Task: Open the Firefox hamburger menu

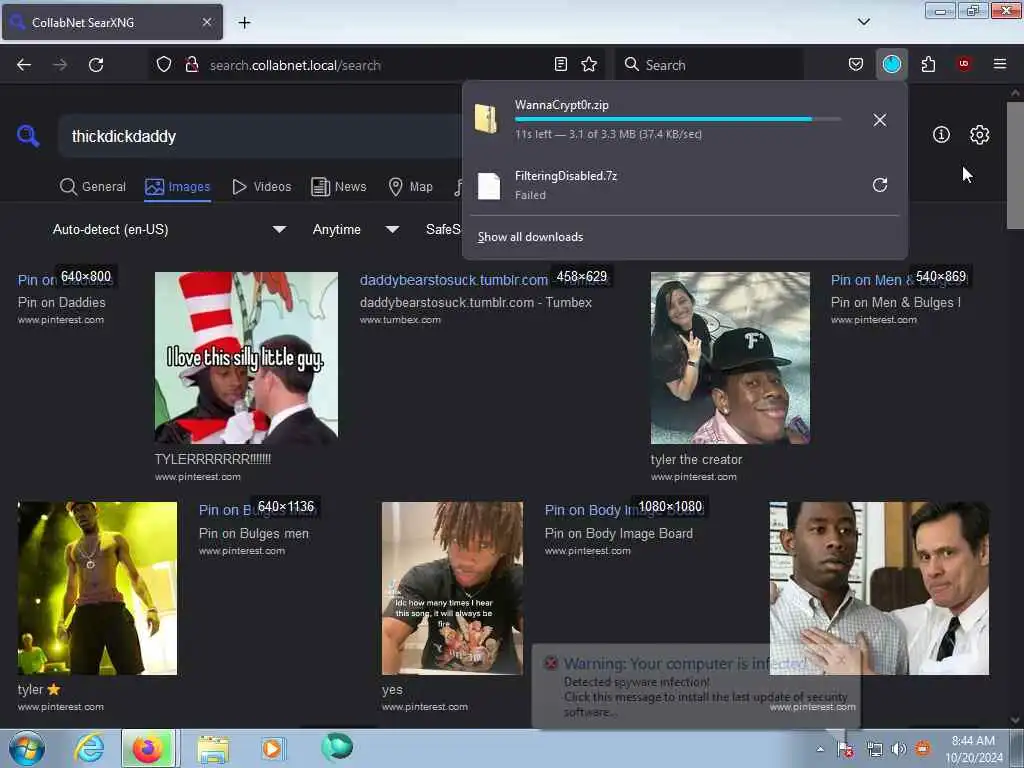Action: [x=999, y=64]
